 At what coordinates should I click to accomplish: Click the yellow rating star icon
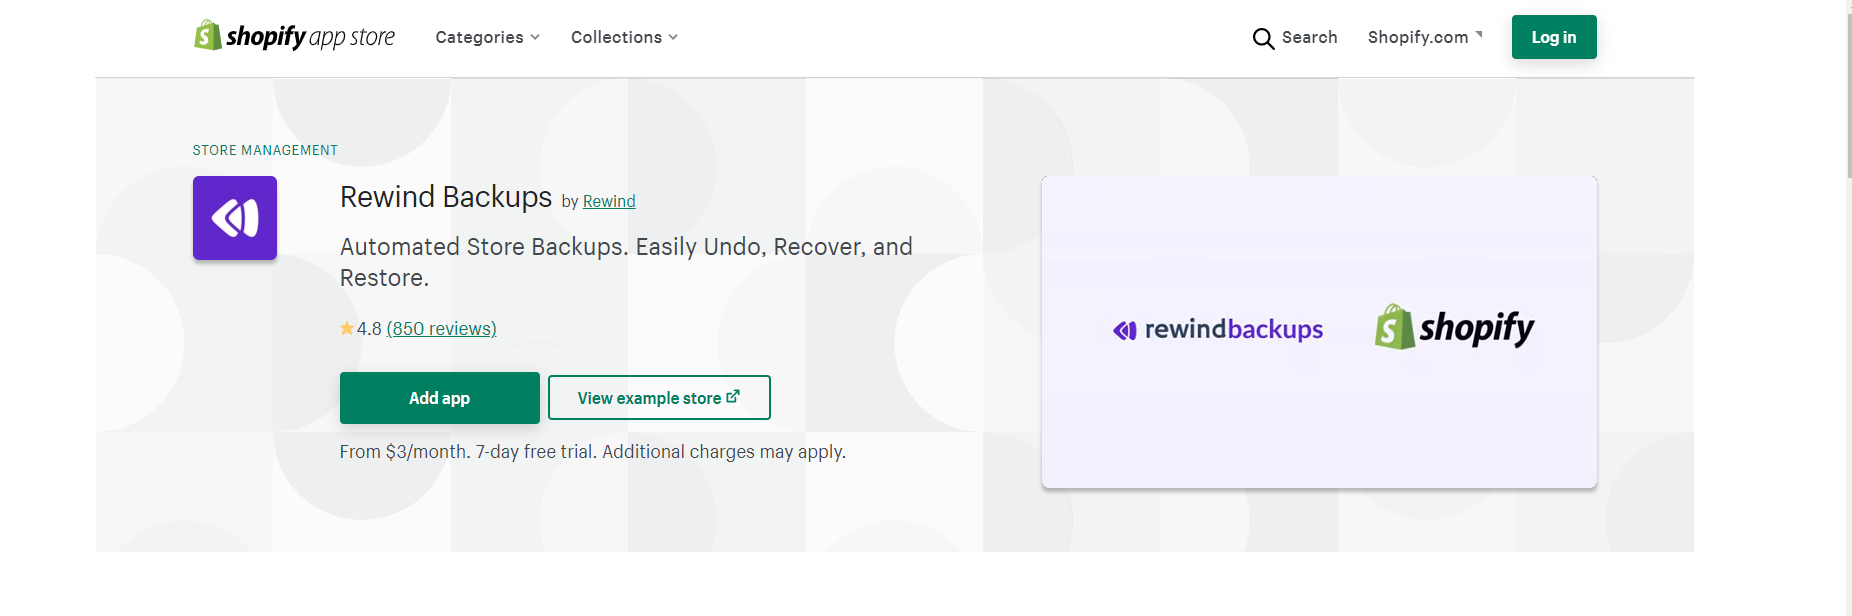pos(347,328)
